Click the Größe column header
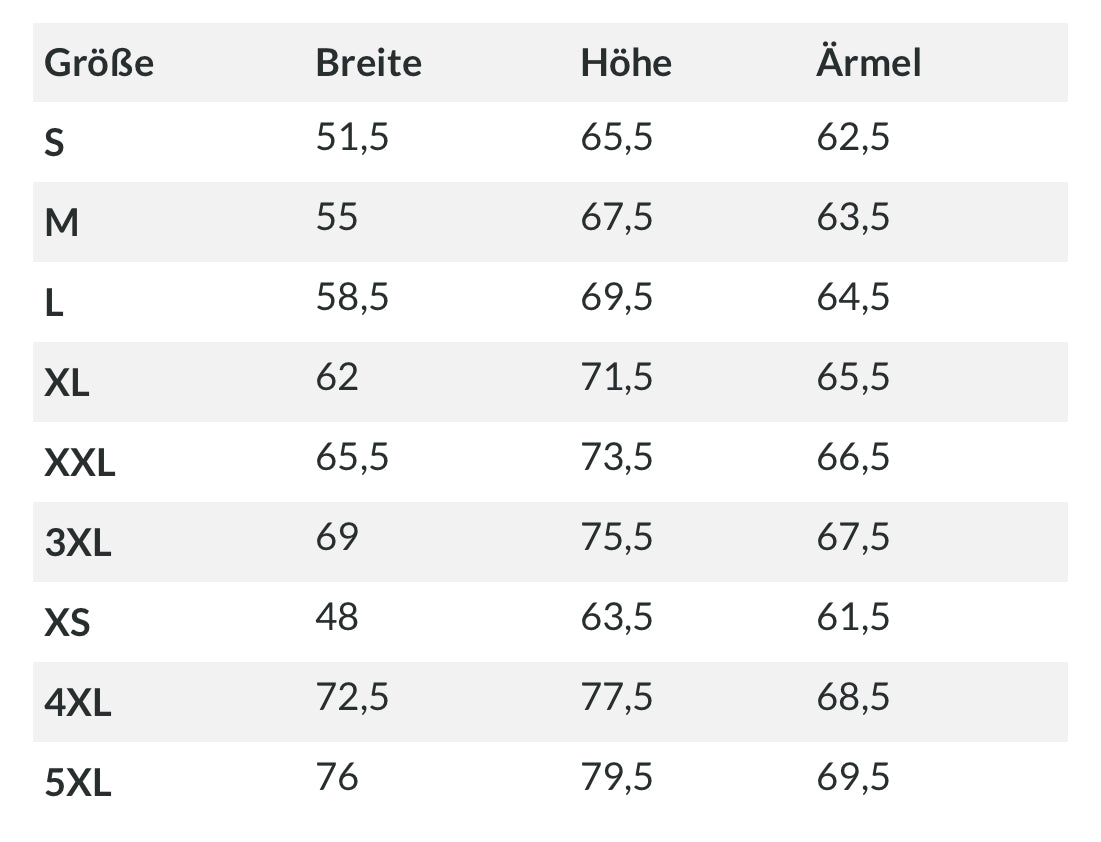Image resolution: width=1101 pixels, height=842 pixels. tap(99, 63)
